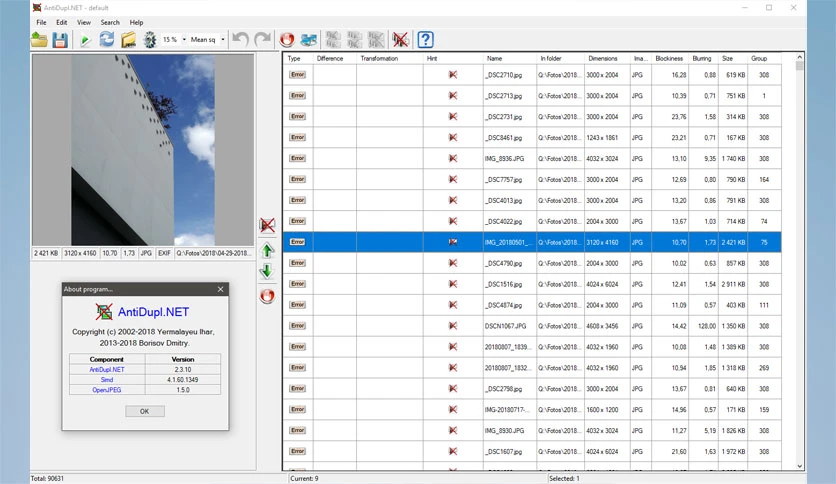This screenshot has height=484, width=836.
Task: Click the first greyed-out delete pair icon
Action: [333, 39]
